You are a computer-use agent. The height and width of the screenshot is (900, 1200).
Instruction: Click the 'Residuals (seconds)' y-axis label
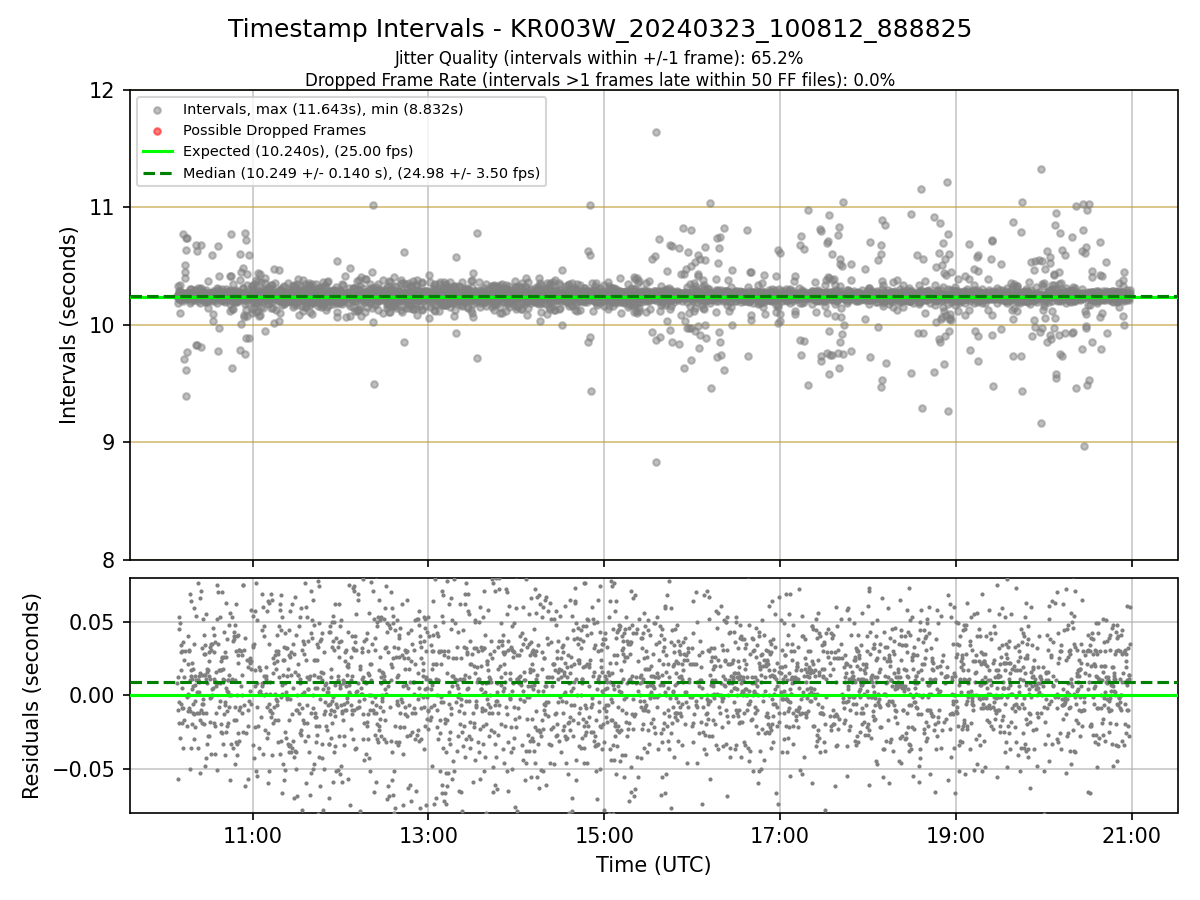click(x=32, y=696)
